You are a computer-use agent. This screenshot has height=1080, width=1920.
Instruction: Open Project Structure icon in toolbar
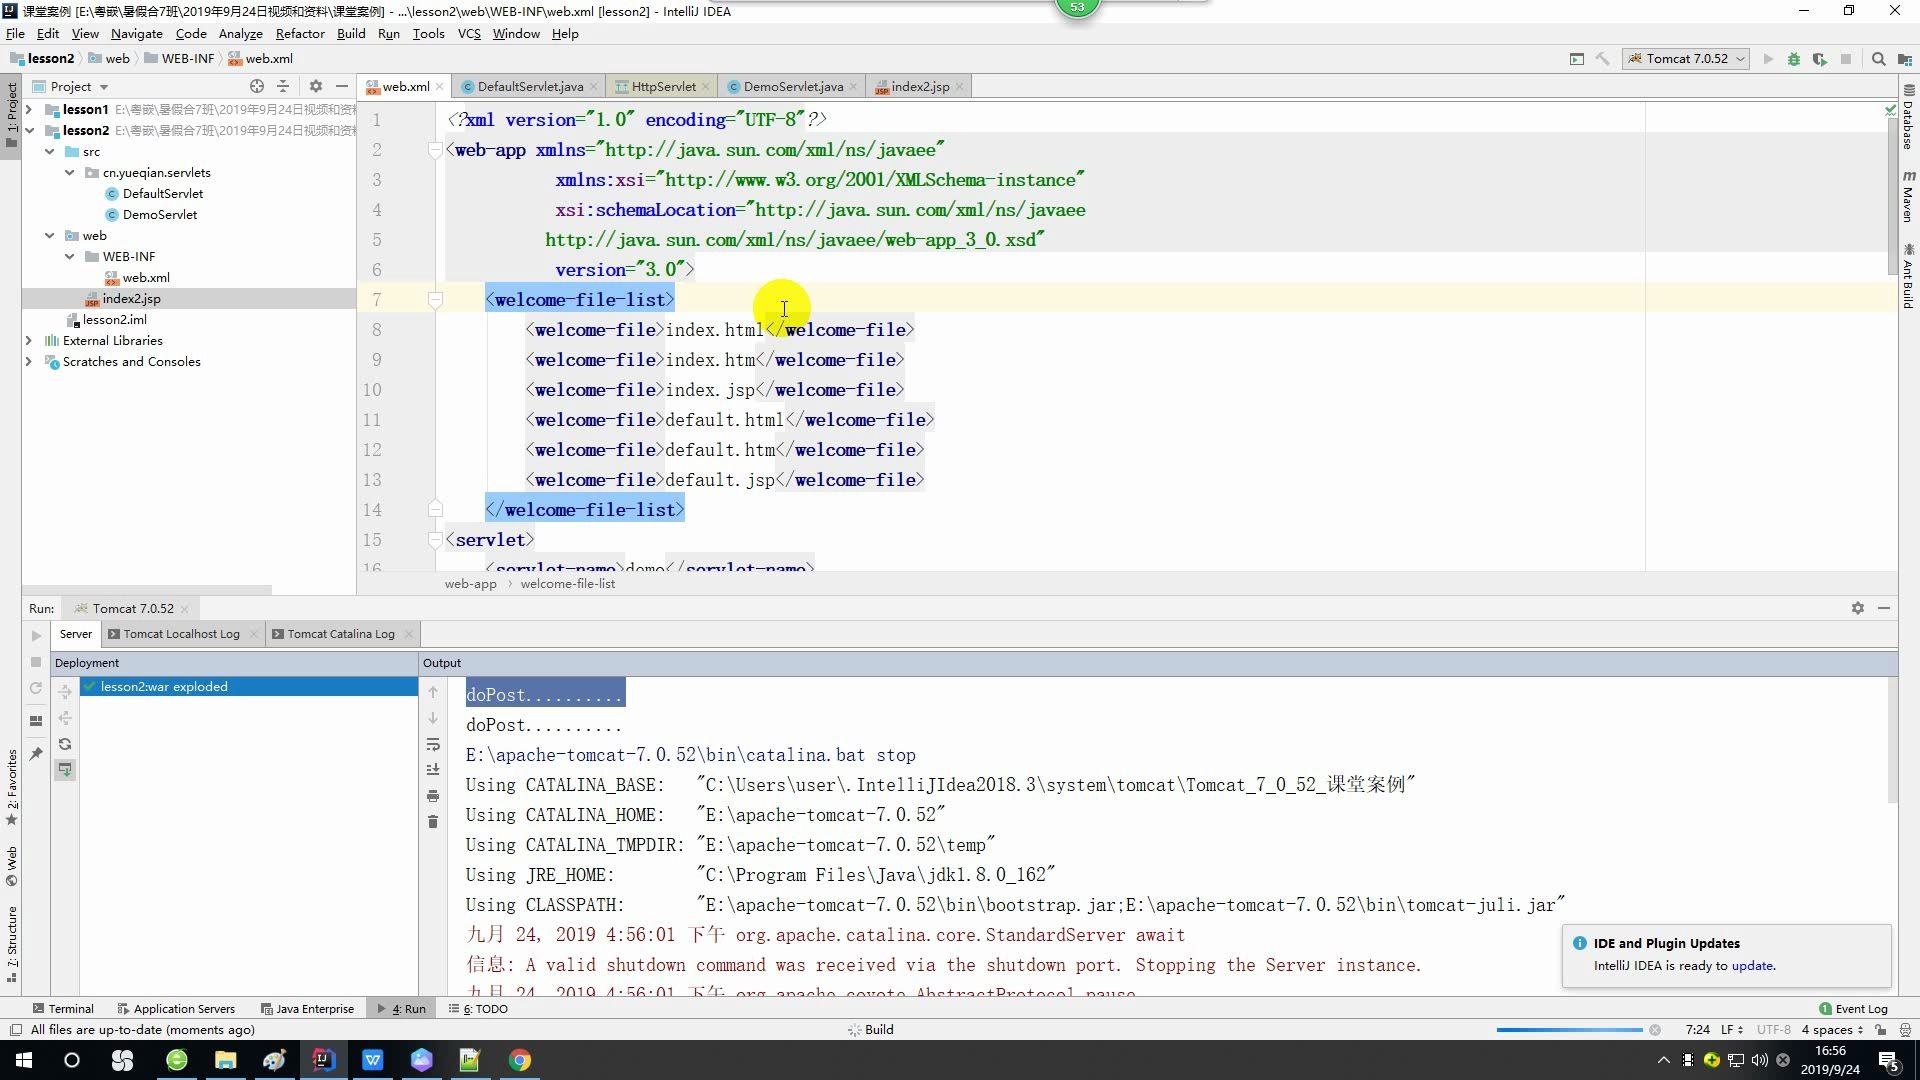coord(1906,59)
